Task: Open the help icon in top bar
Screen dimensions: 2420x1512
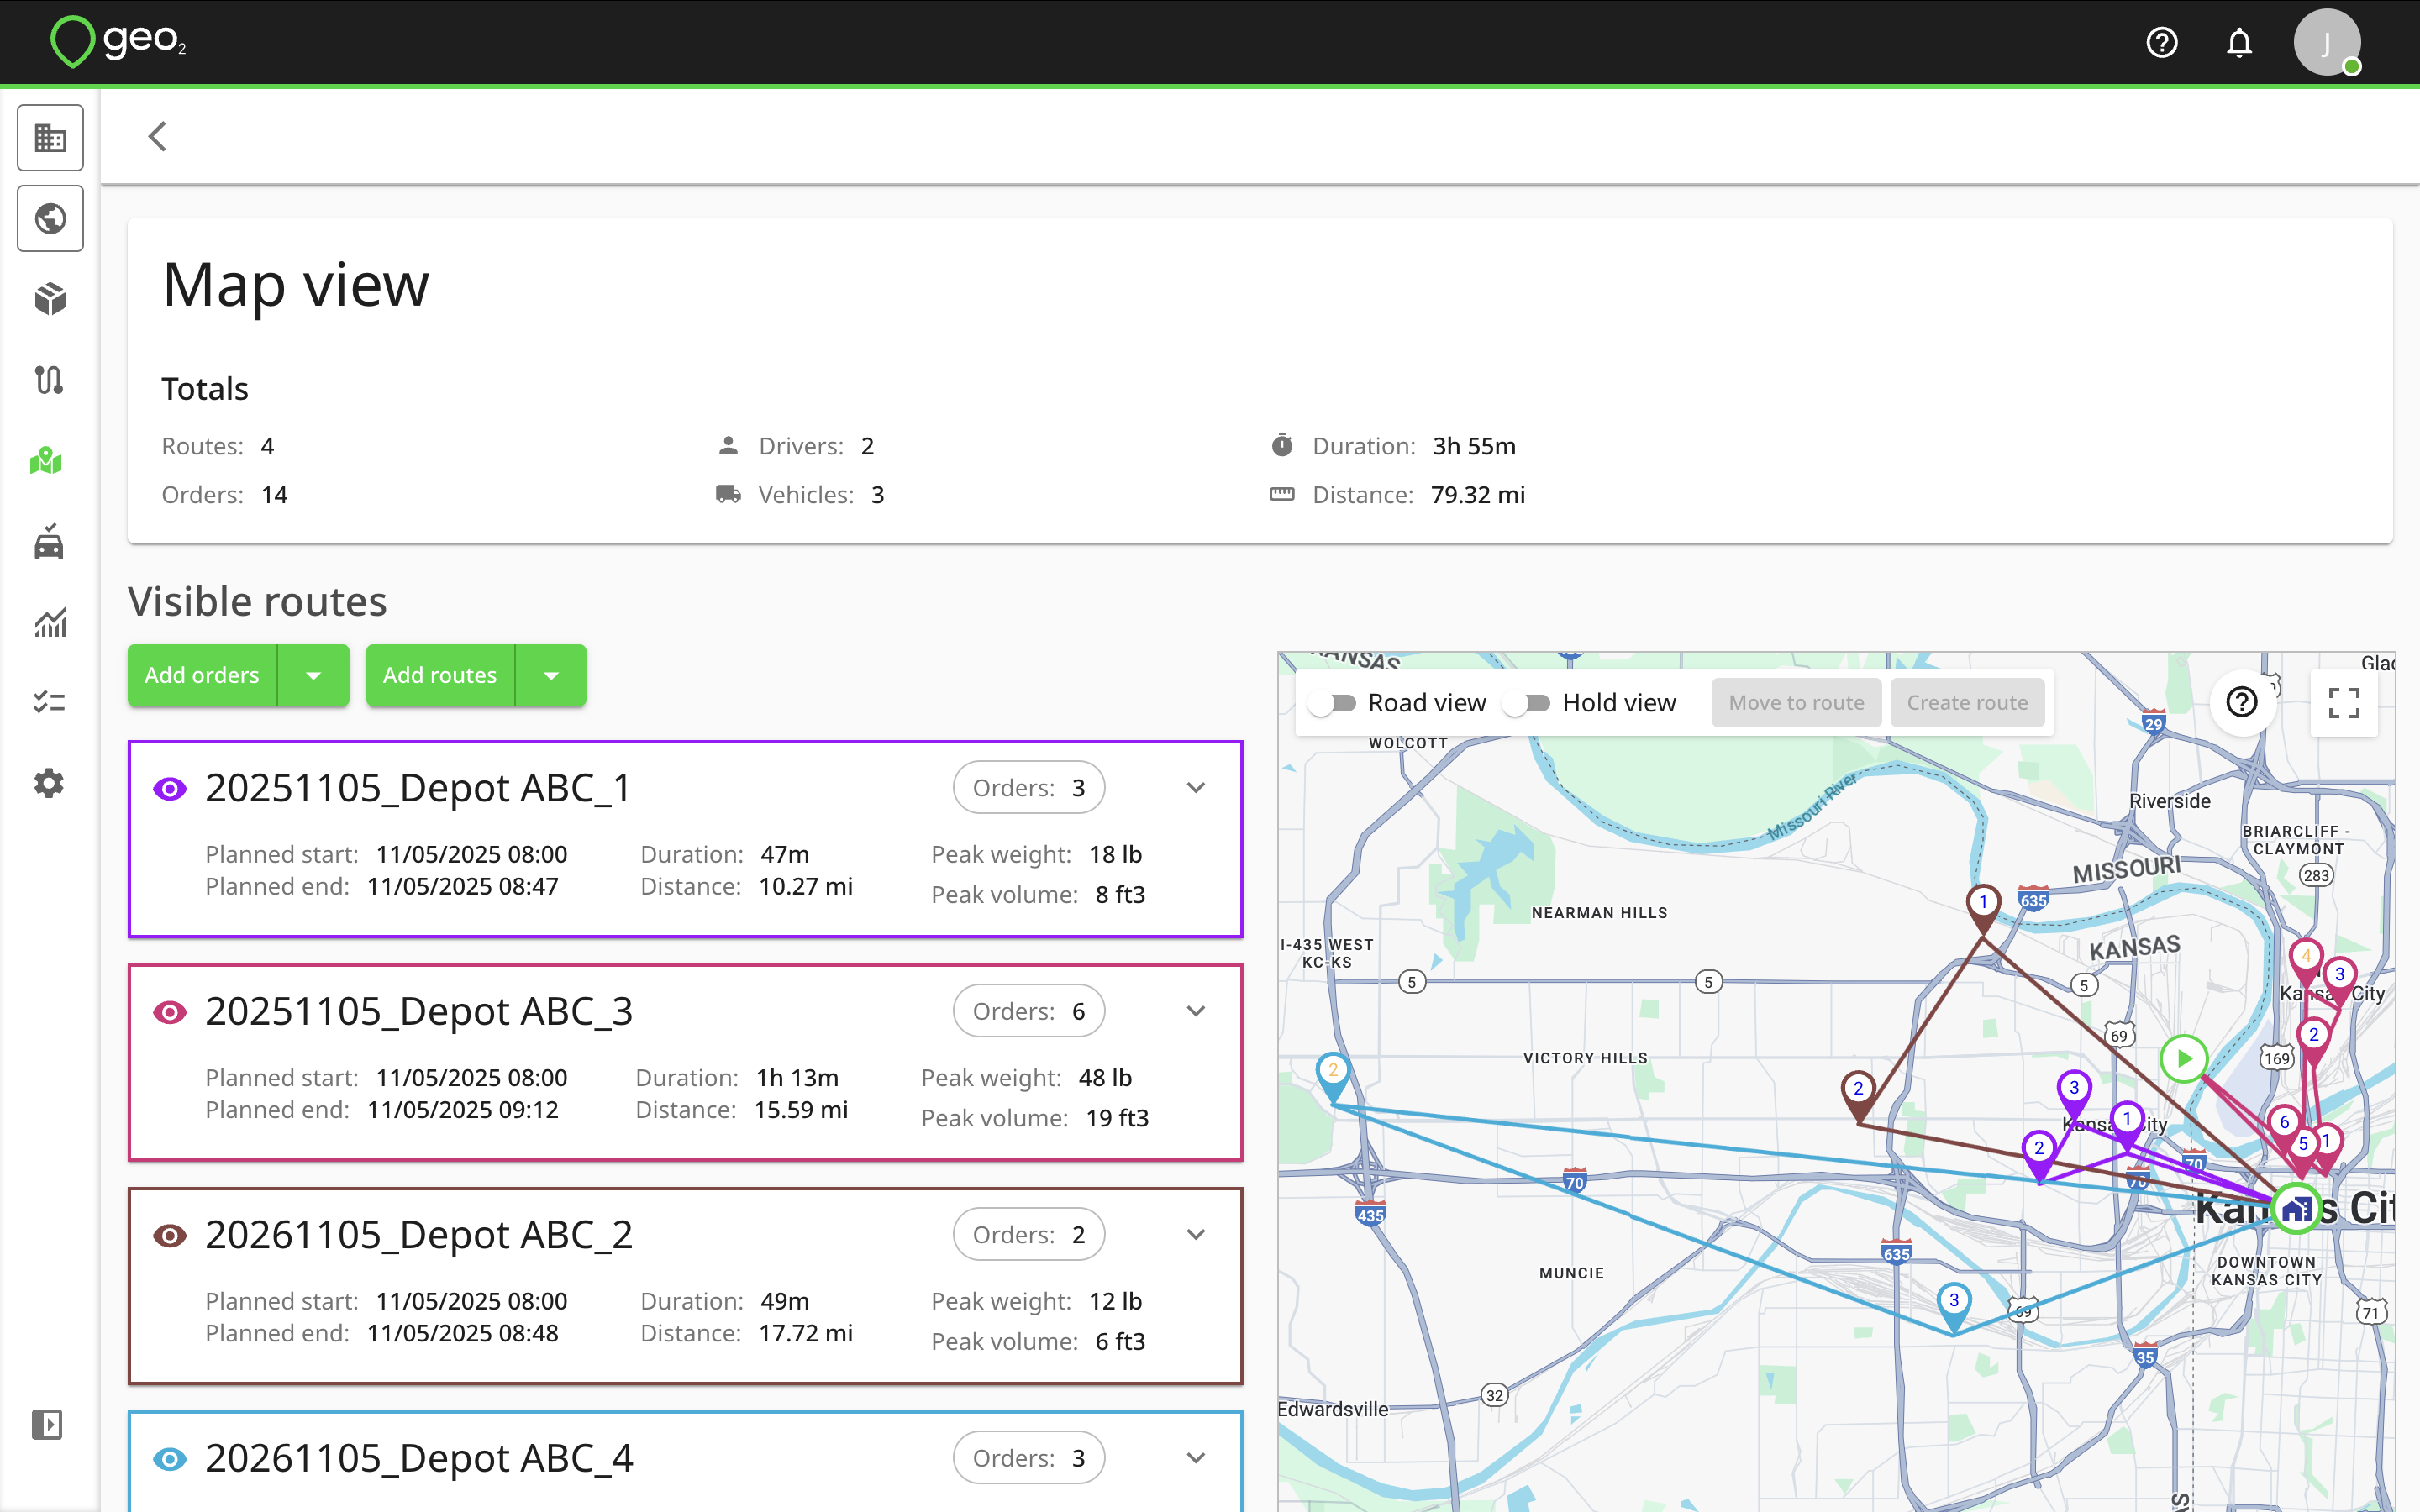Action: point(2161,43)
